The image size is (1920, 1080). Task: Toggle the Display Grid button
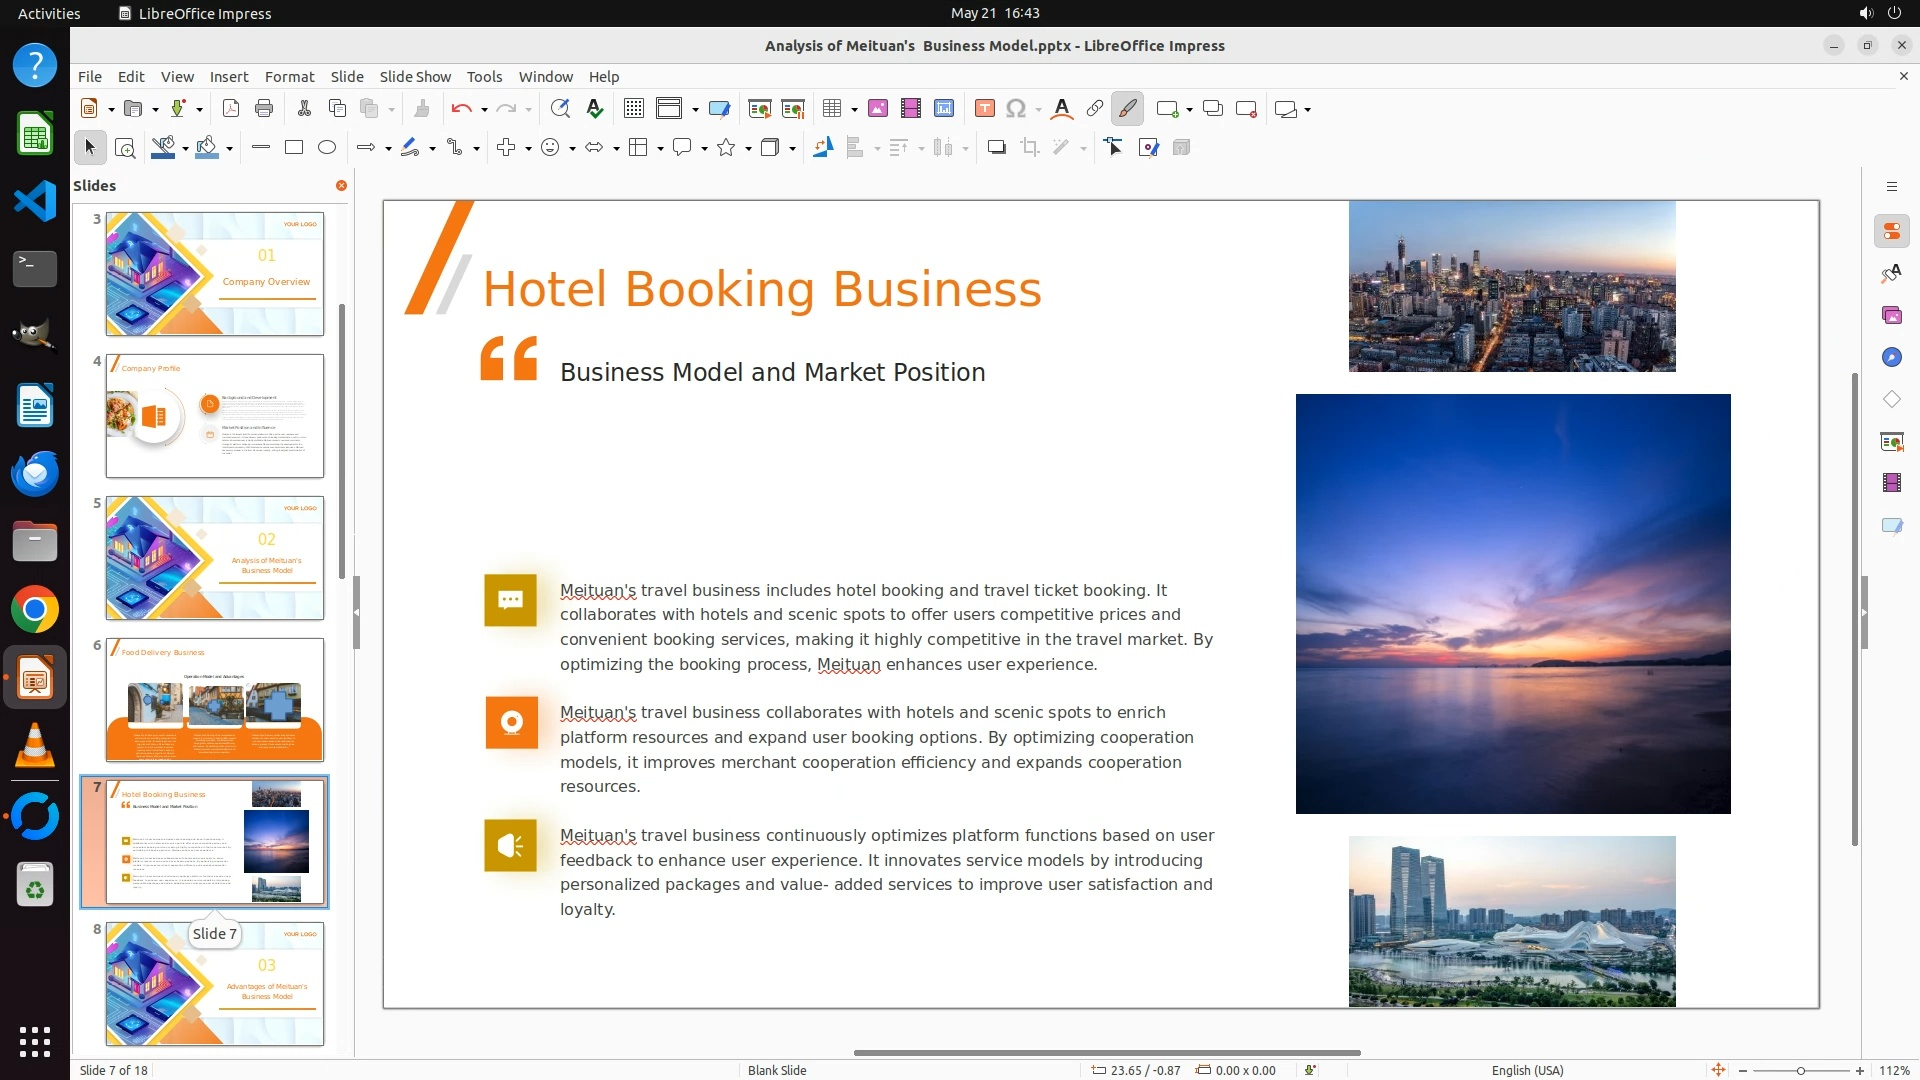click(633, 109)
